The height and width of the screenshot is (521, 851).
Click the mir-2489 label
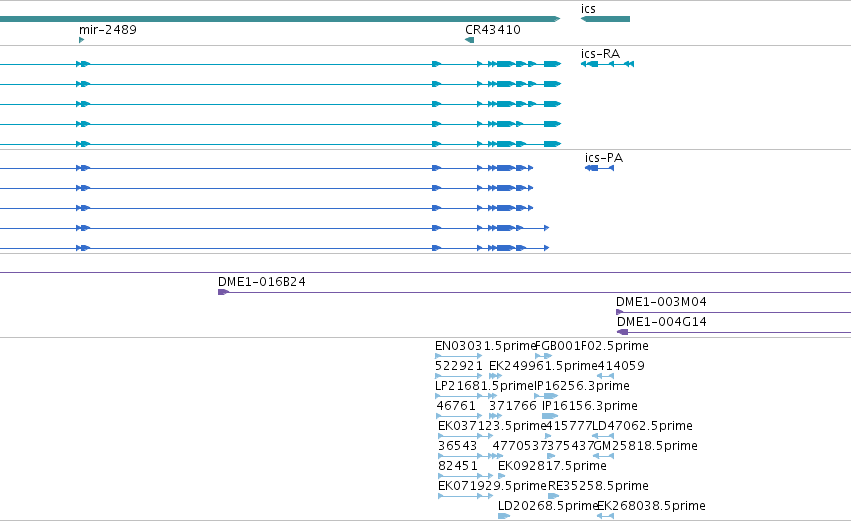click(x=107, y=30)
